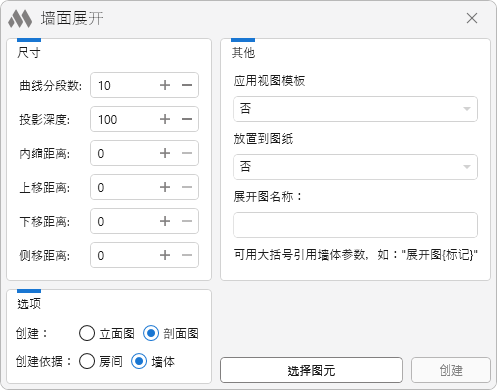This screenshot has width=497, height=390.
Task: Click the app logo icon in title bar
Action: point(20,19)
